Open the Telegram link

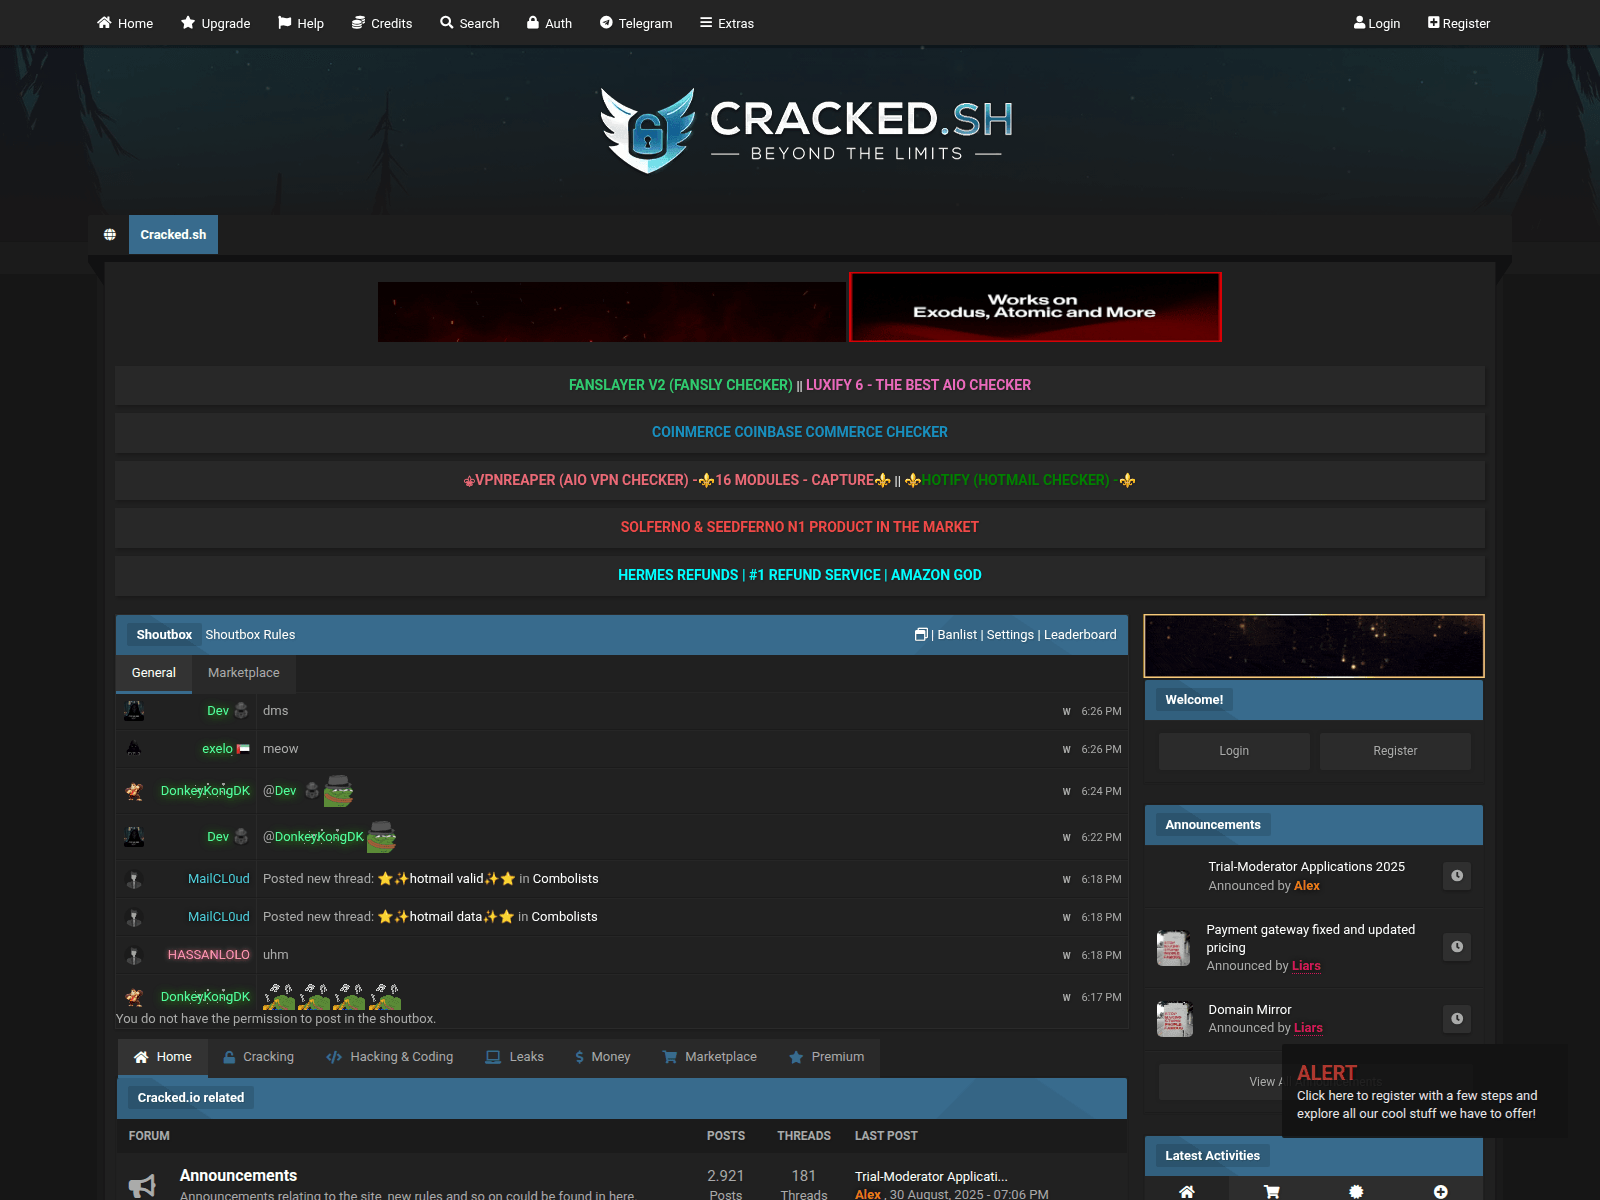pos(636,23)
